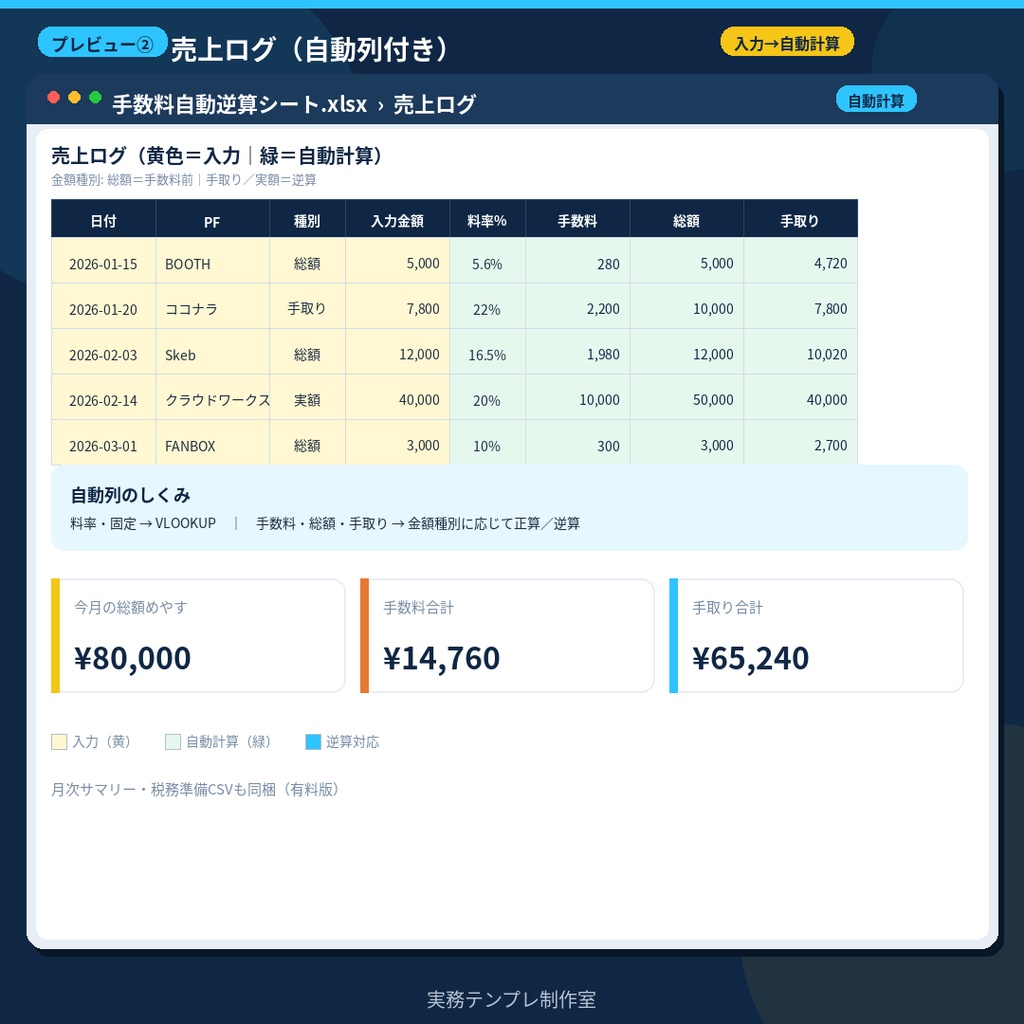Select the 手数料 column header
The width and height of the screenshot is (1024, 1024).
577,219
